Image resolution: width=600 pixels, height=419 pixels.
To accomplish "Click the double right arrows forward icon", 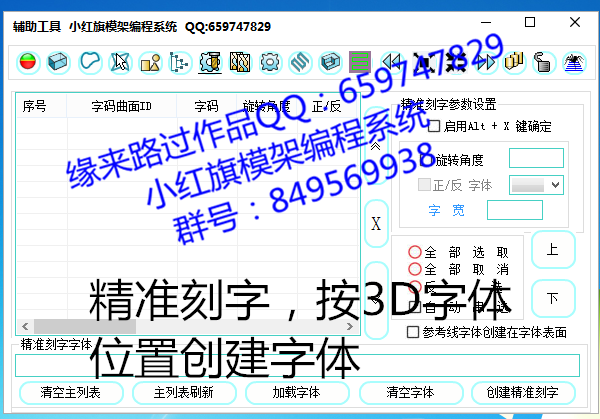I will tap(485, 62).
